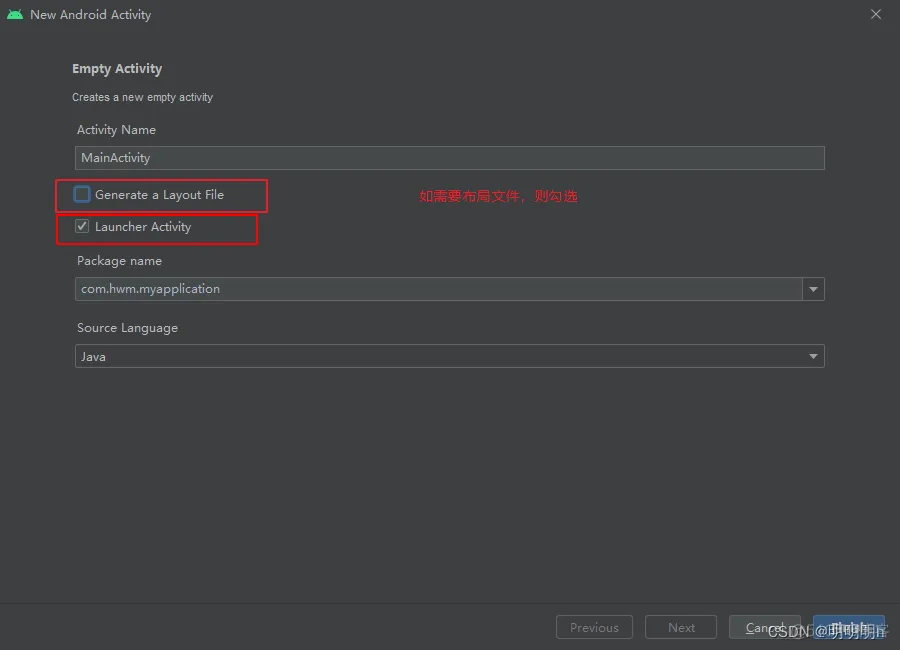900x650 pixels.
Task: Enable the Generate a Layout File checkbox
Action: tap(82, 195)
